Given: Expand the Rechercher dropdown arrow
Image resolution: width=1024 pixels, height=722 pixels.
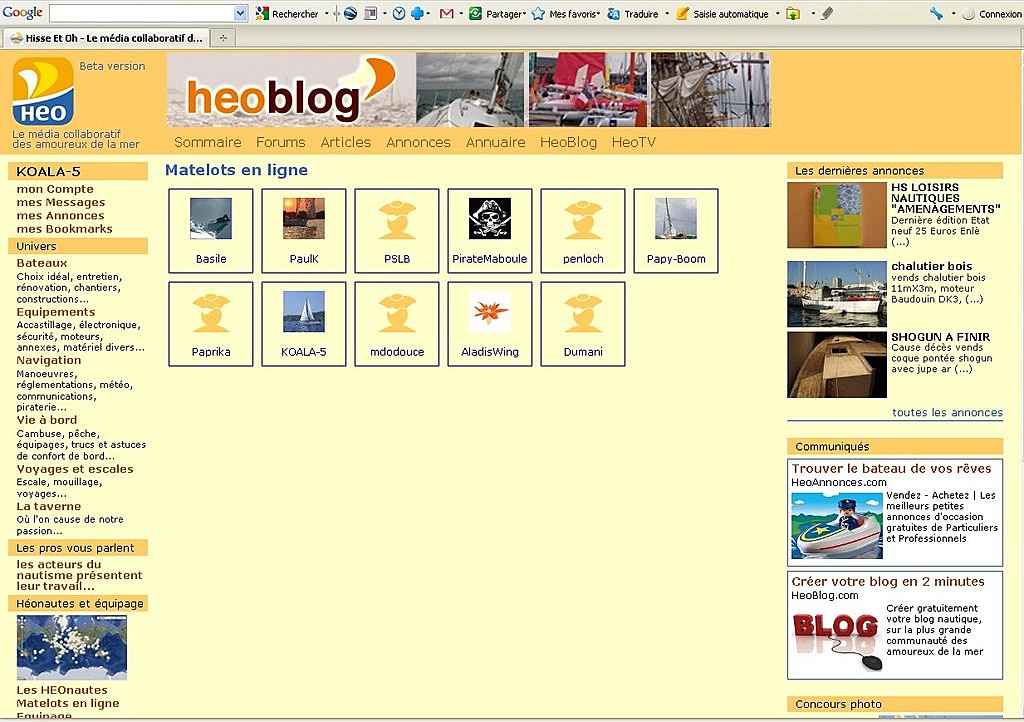Looking at the screenshot, I should click(327, 14).
